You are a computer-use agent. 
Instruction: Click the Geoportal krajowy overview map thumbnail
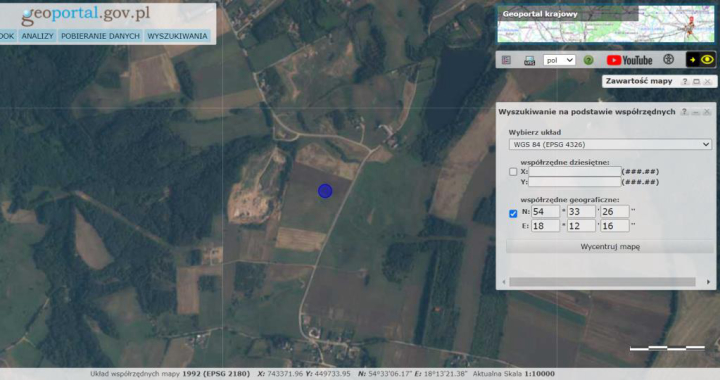tap(606, 24)
